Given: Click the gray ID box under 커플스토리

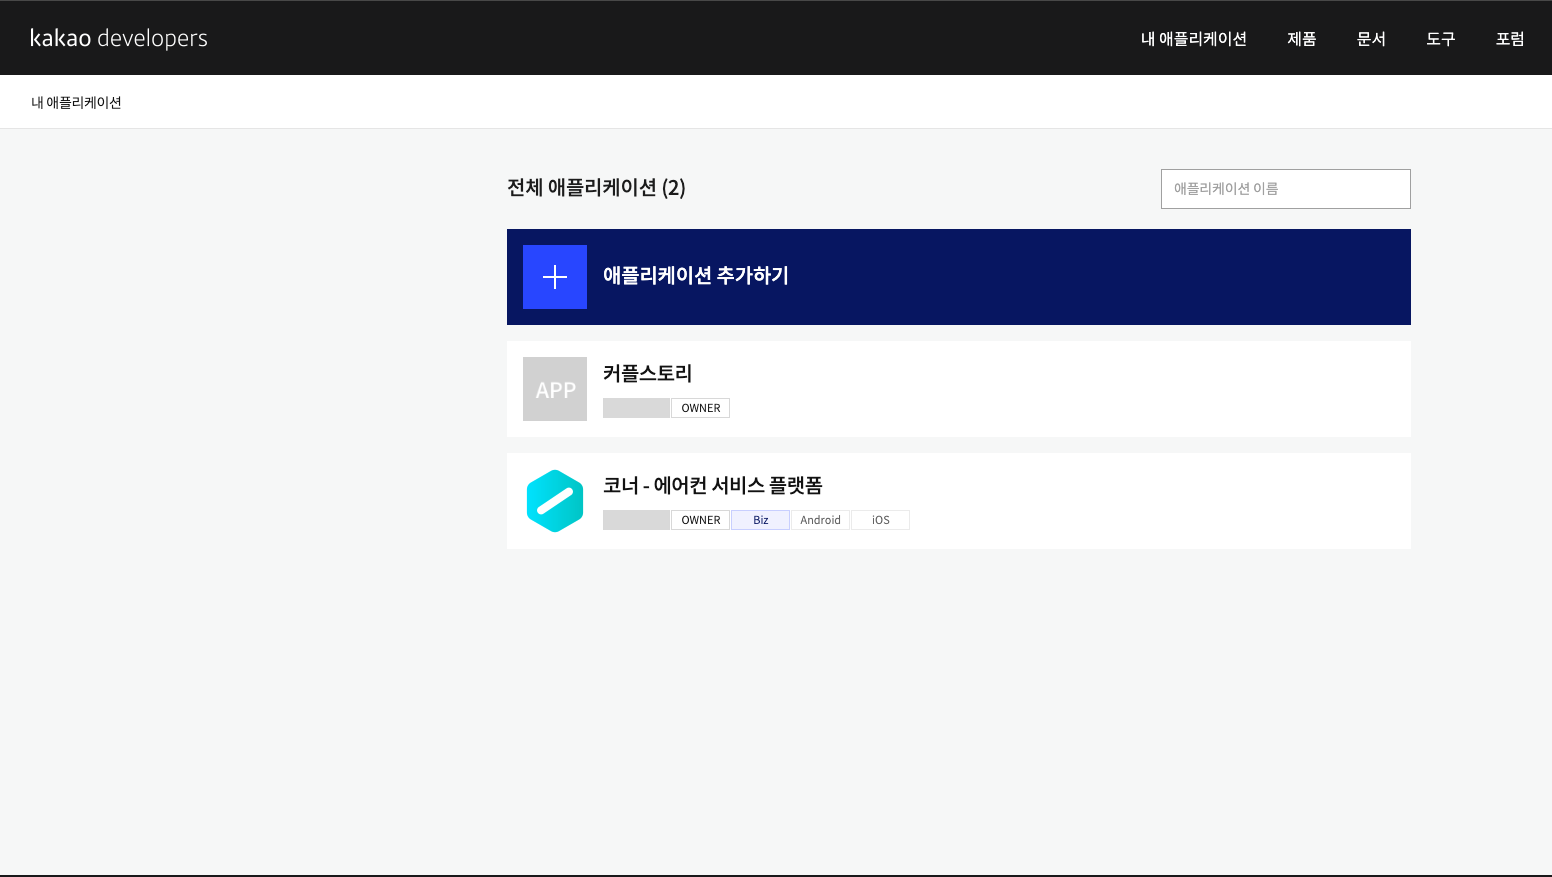Looking at the screenshot, I should pos(636,408).
